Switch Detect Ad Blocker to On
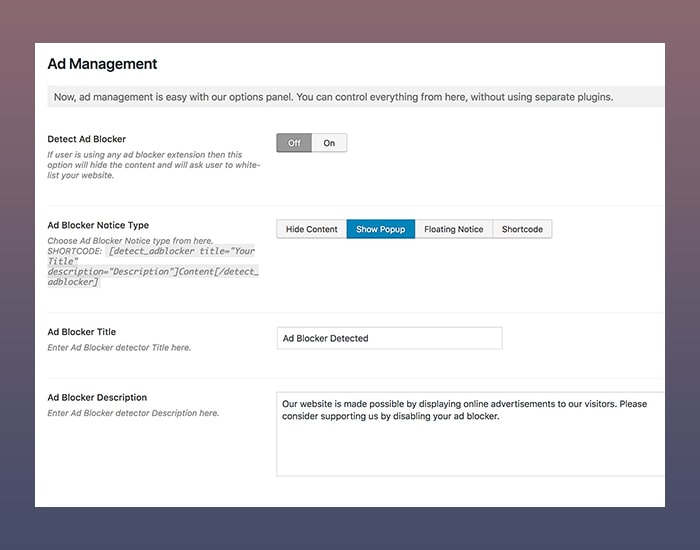Screen dimensions: 700x550 click(x=329, y=143)
